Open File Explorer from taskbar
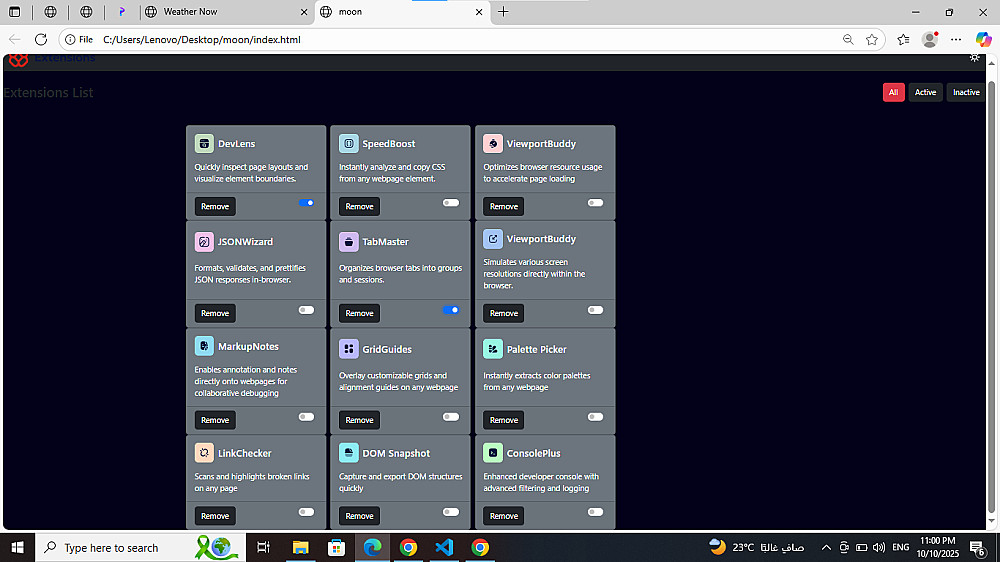1000x562 pixels. click(300, 547)
